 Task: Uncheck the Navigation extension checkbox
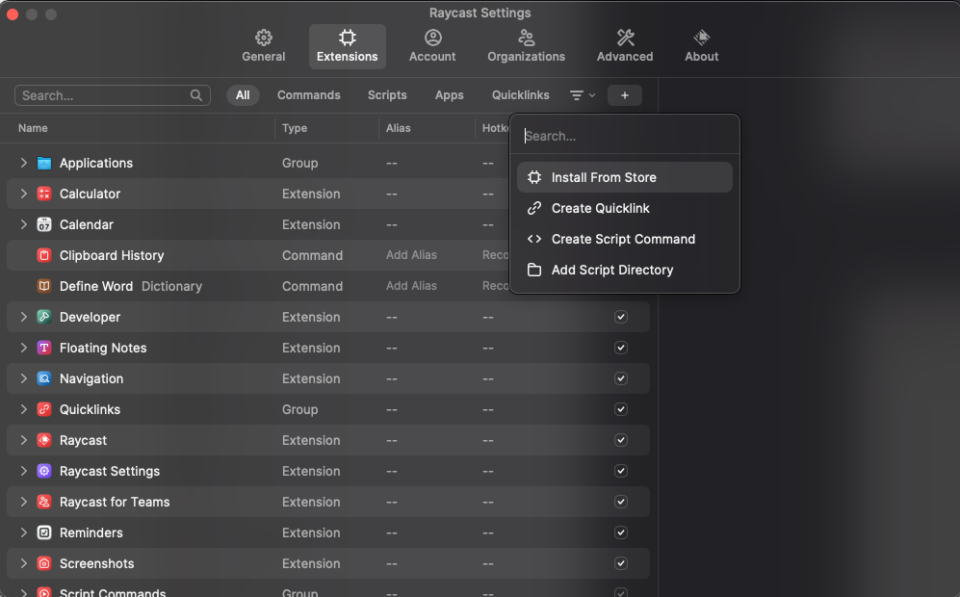point(621,379)
